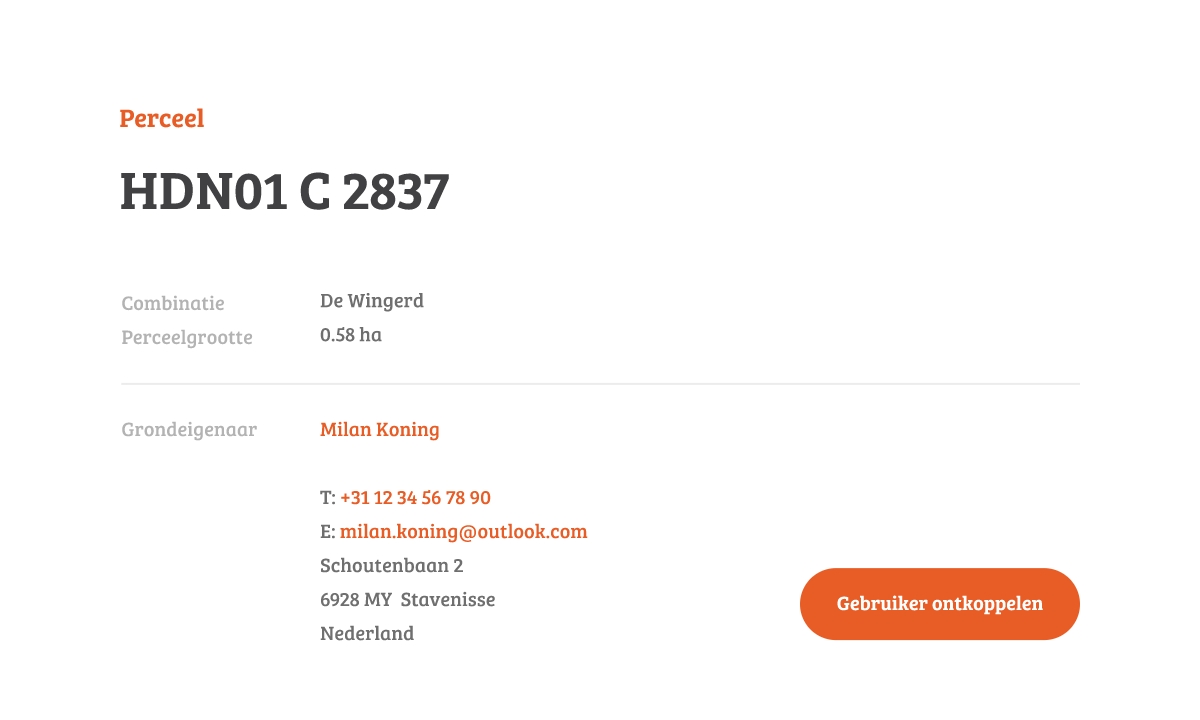The width and height of the screenshot is (1200, 720).
Task: Click the Nederland country text
Action: click(x=367, y=634)
